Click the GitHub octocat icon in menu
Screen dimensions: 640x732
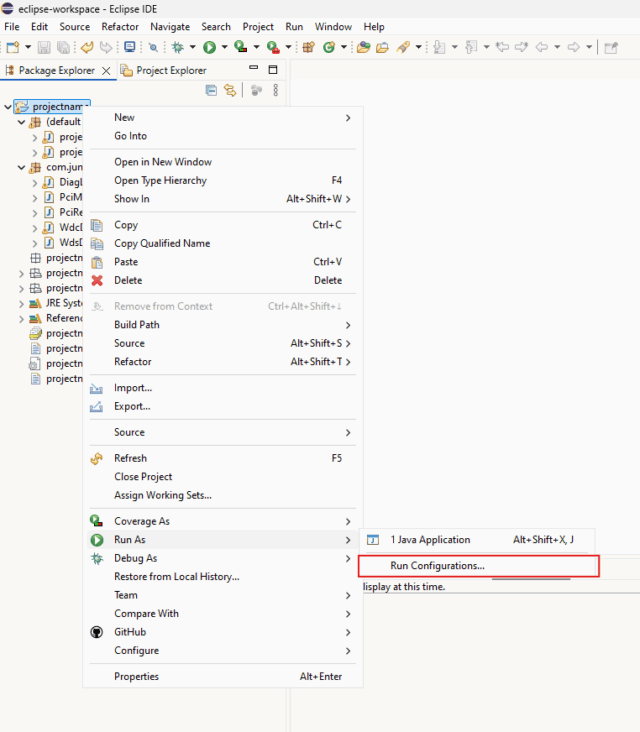coord(97,632)
